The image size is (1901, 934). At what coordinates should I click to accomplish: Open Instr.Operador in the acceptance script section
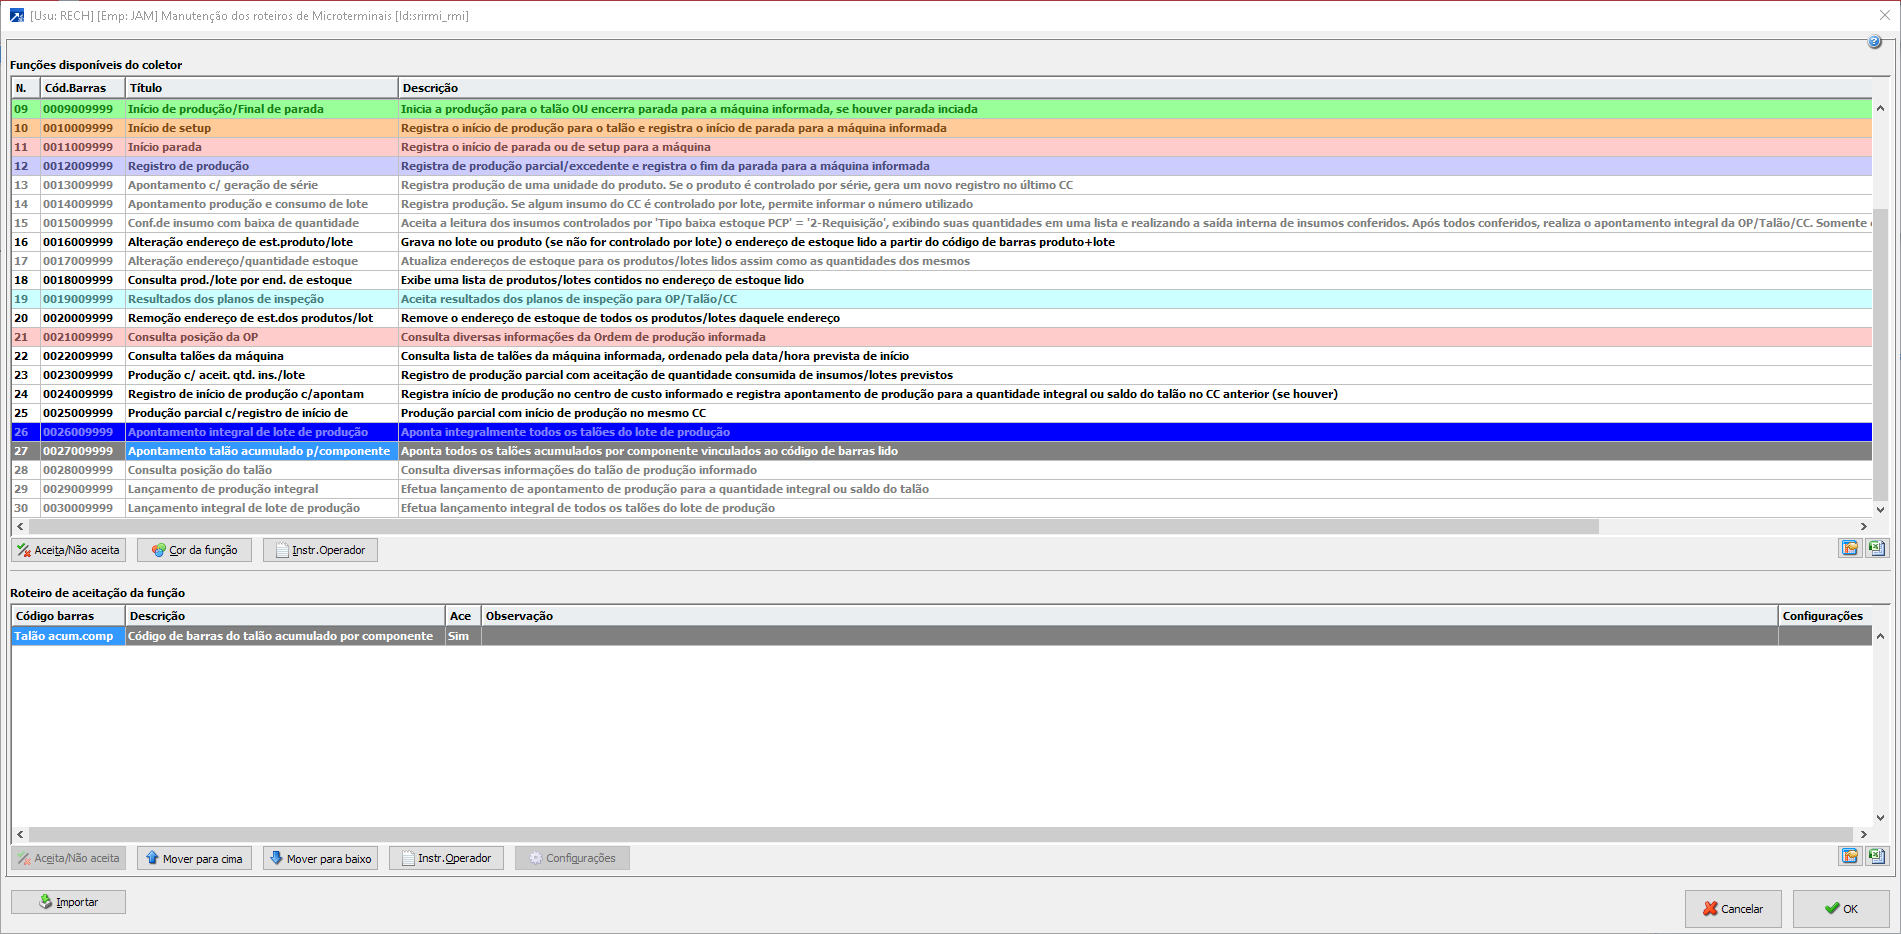(x=446, y=858)
